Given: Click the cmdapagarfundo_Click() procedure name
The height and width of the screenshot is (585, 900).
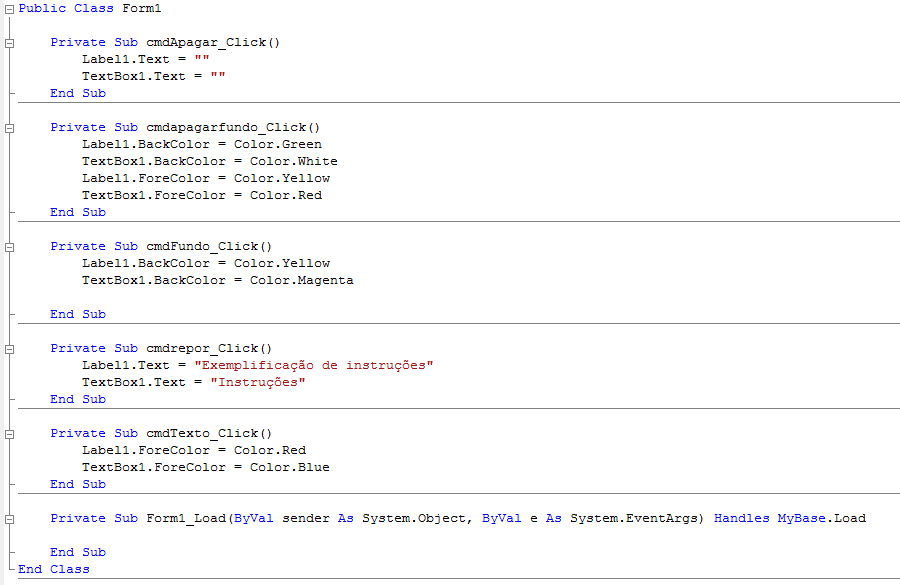Looking at the screenshot, I should click(x=233, y=127).
